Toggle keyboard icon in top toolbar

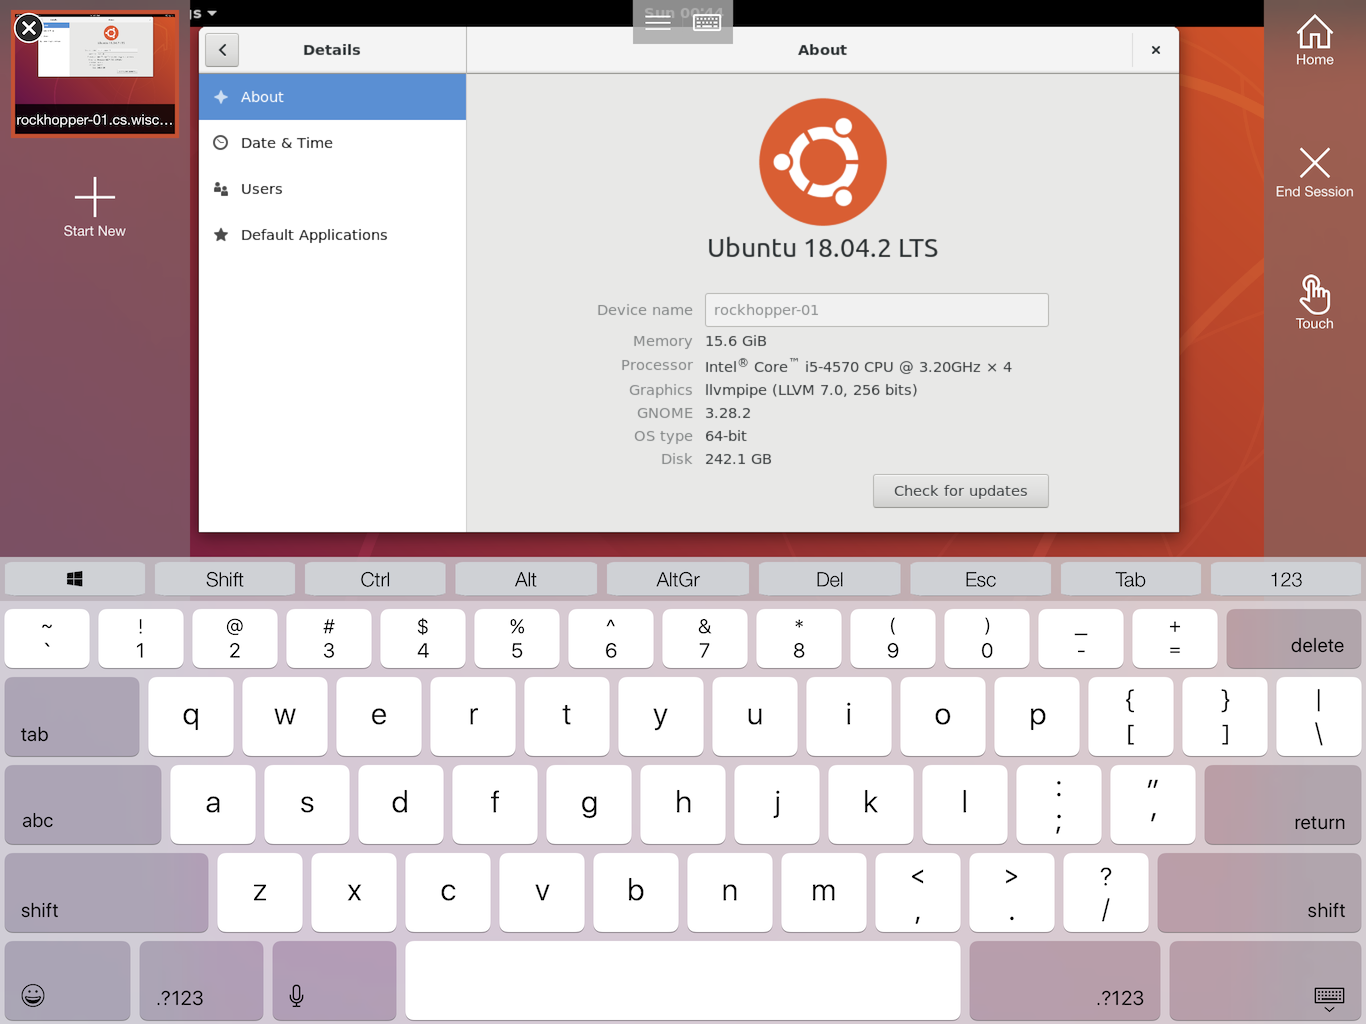(707, 22)
